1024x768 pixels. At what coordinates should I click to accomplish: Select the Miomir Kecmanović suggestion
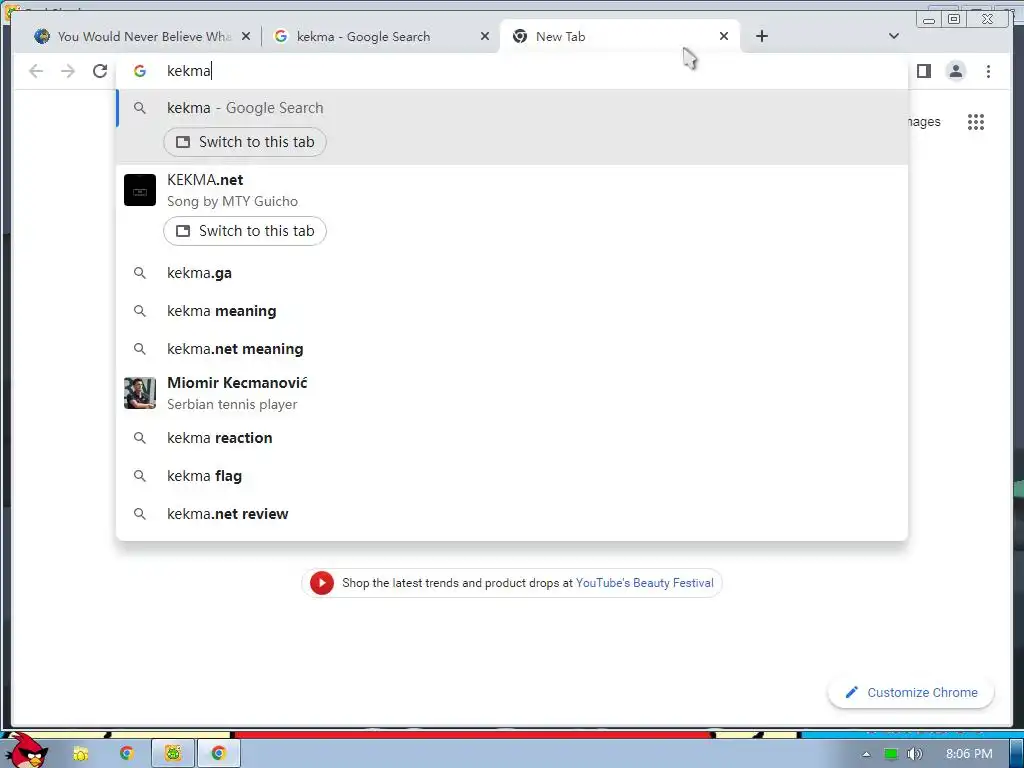coord(512,393)
